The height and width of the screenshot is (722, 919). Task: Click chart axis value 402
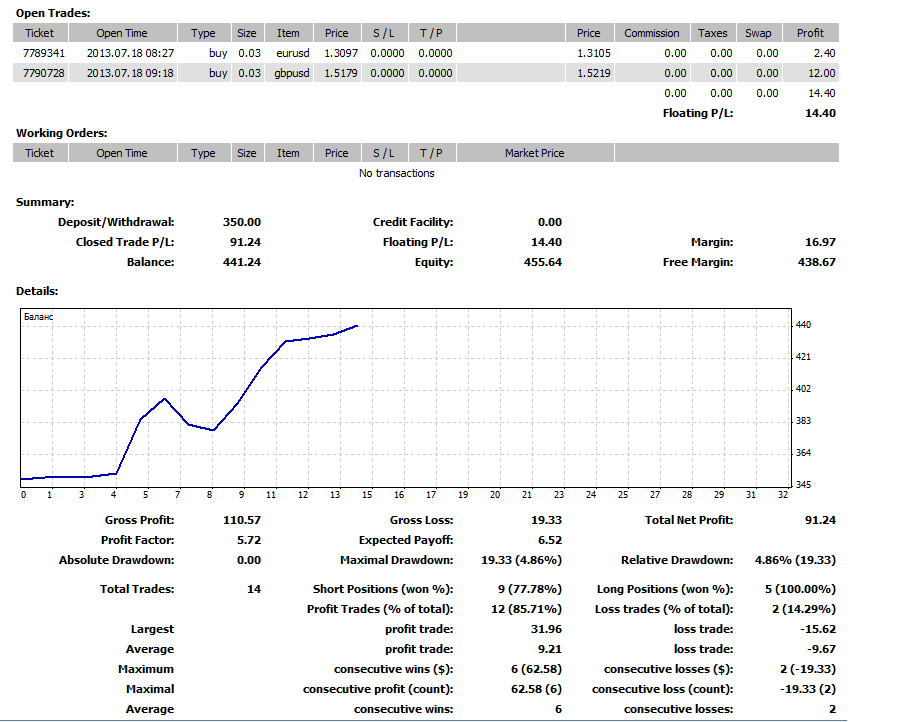pos(803,389)
